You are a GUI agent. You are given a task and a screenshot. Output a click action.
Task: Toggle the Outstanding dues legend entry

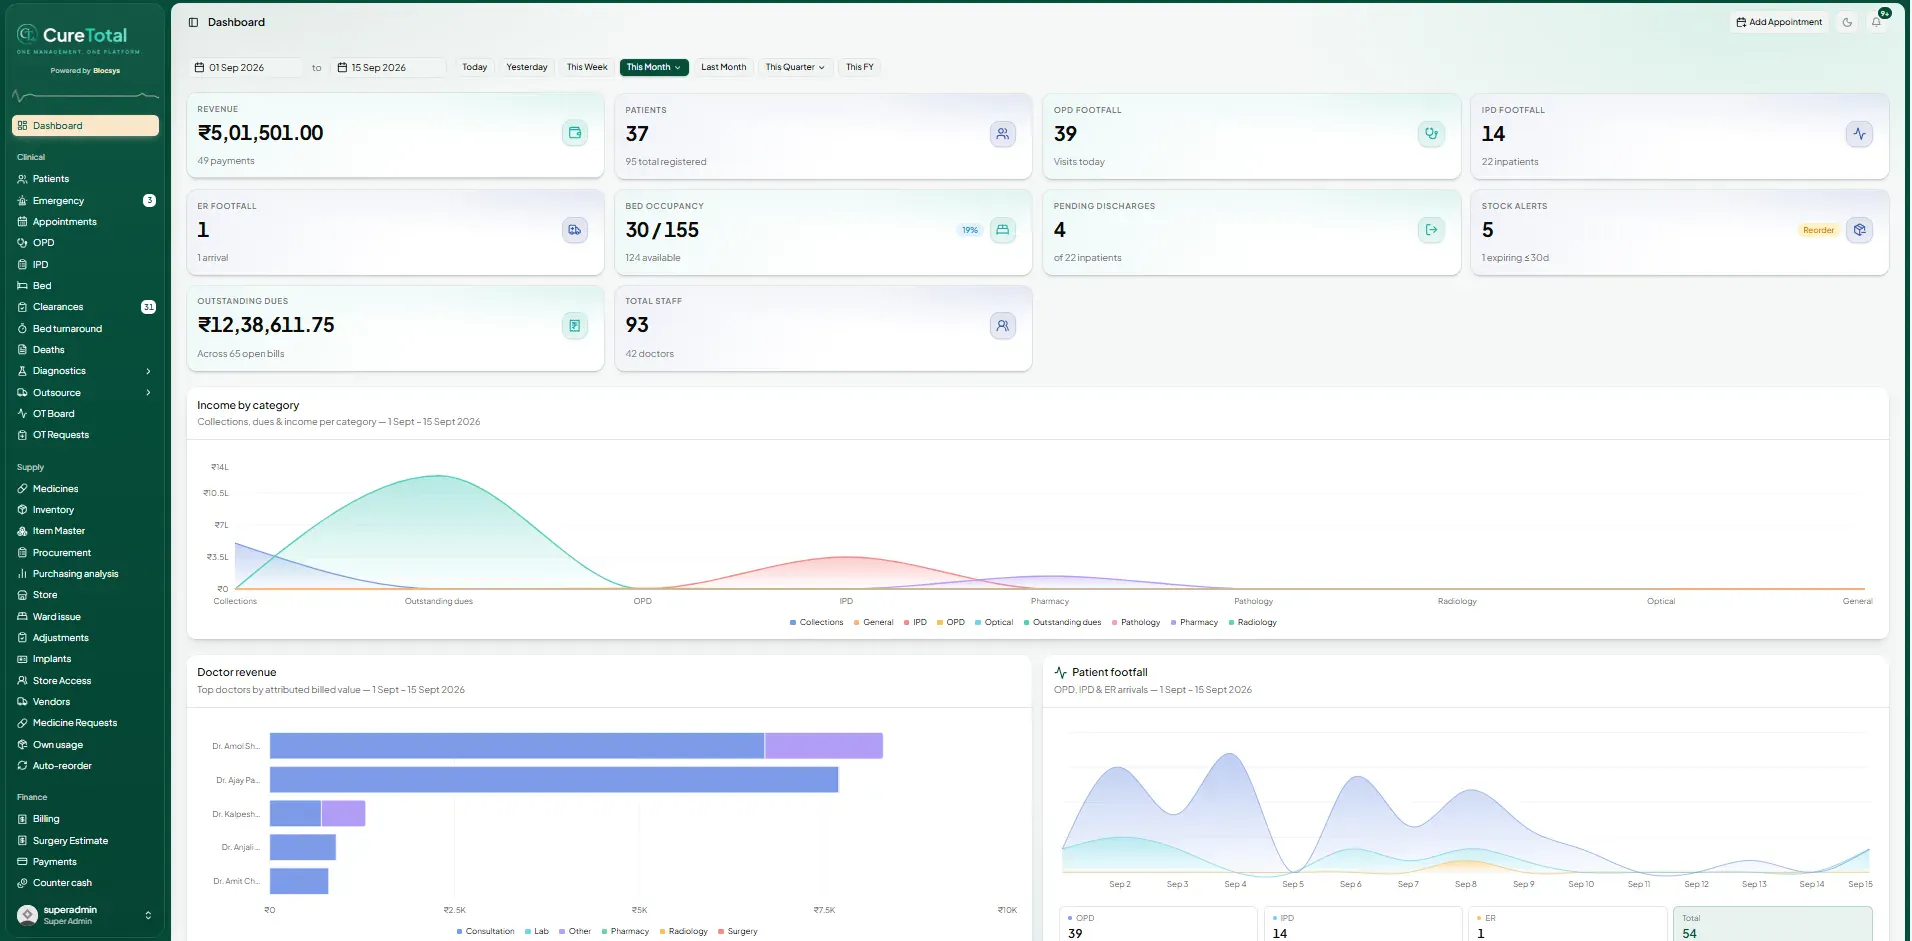[1062, 622]
